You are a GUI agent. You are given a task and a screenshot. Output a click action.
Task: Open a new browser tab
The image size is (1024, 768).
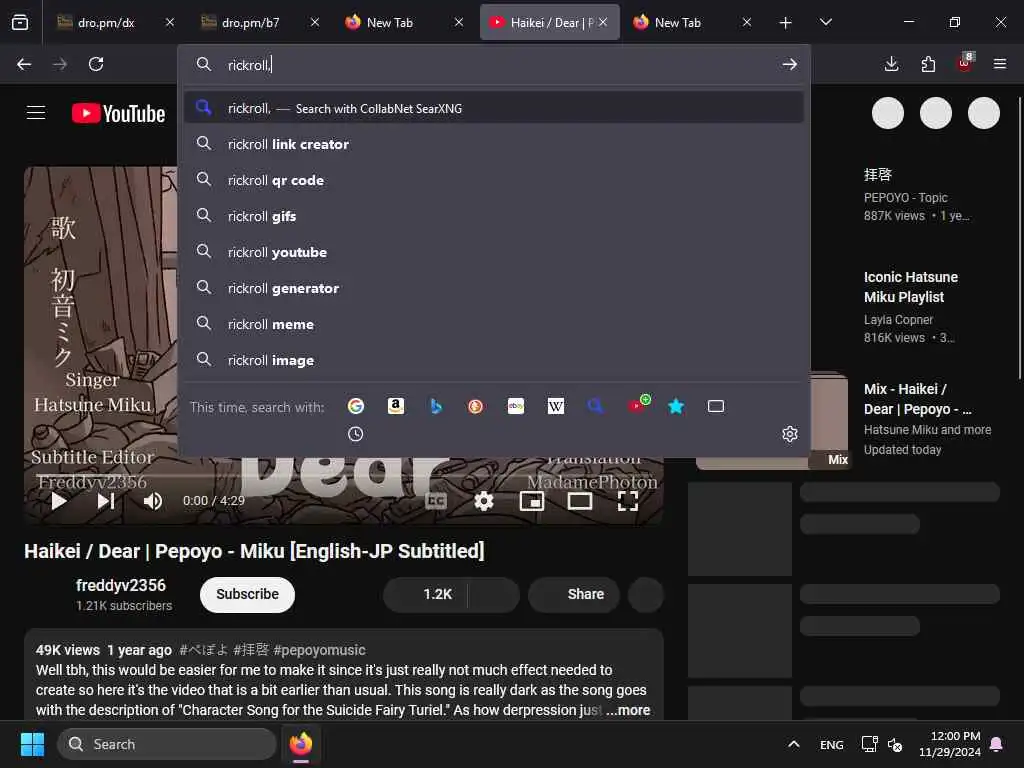[785, 23]
